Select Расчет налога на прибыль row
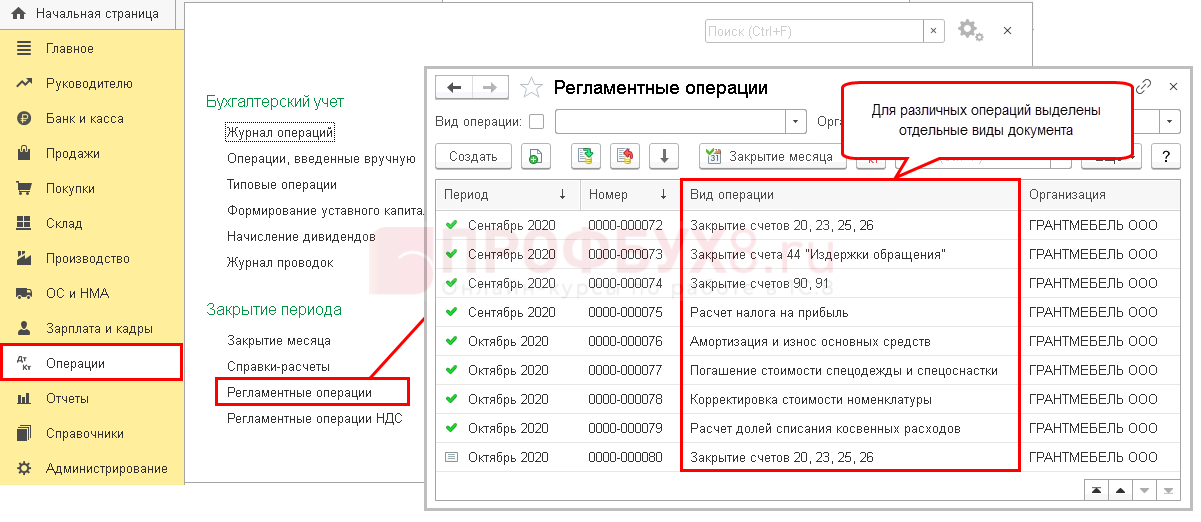Viewport: 1201px width, 522px height. point(810,313)
